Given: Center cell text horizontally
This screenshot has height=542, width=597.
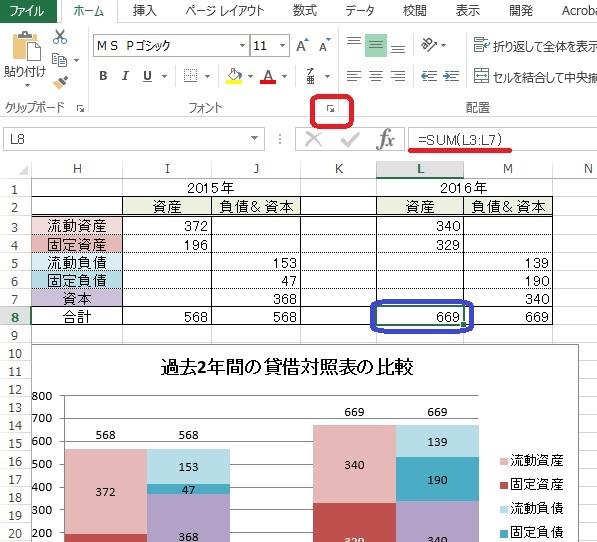Looking at the screenshot, I should pyautogui.click(x=376, y=76).
